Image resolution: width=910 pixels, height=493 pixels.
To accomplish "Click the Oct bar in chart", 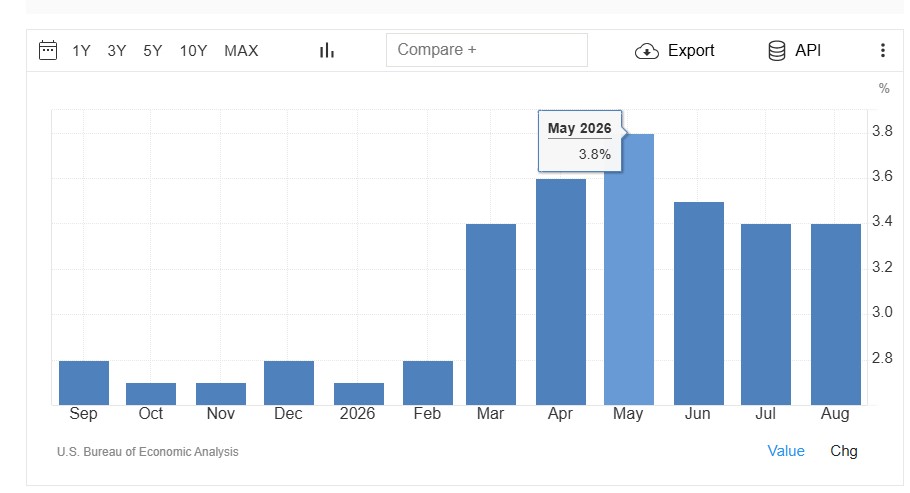I will 151,394.
